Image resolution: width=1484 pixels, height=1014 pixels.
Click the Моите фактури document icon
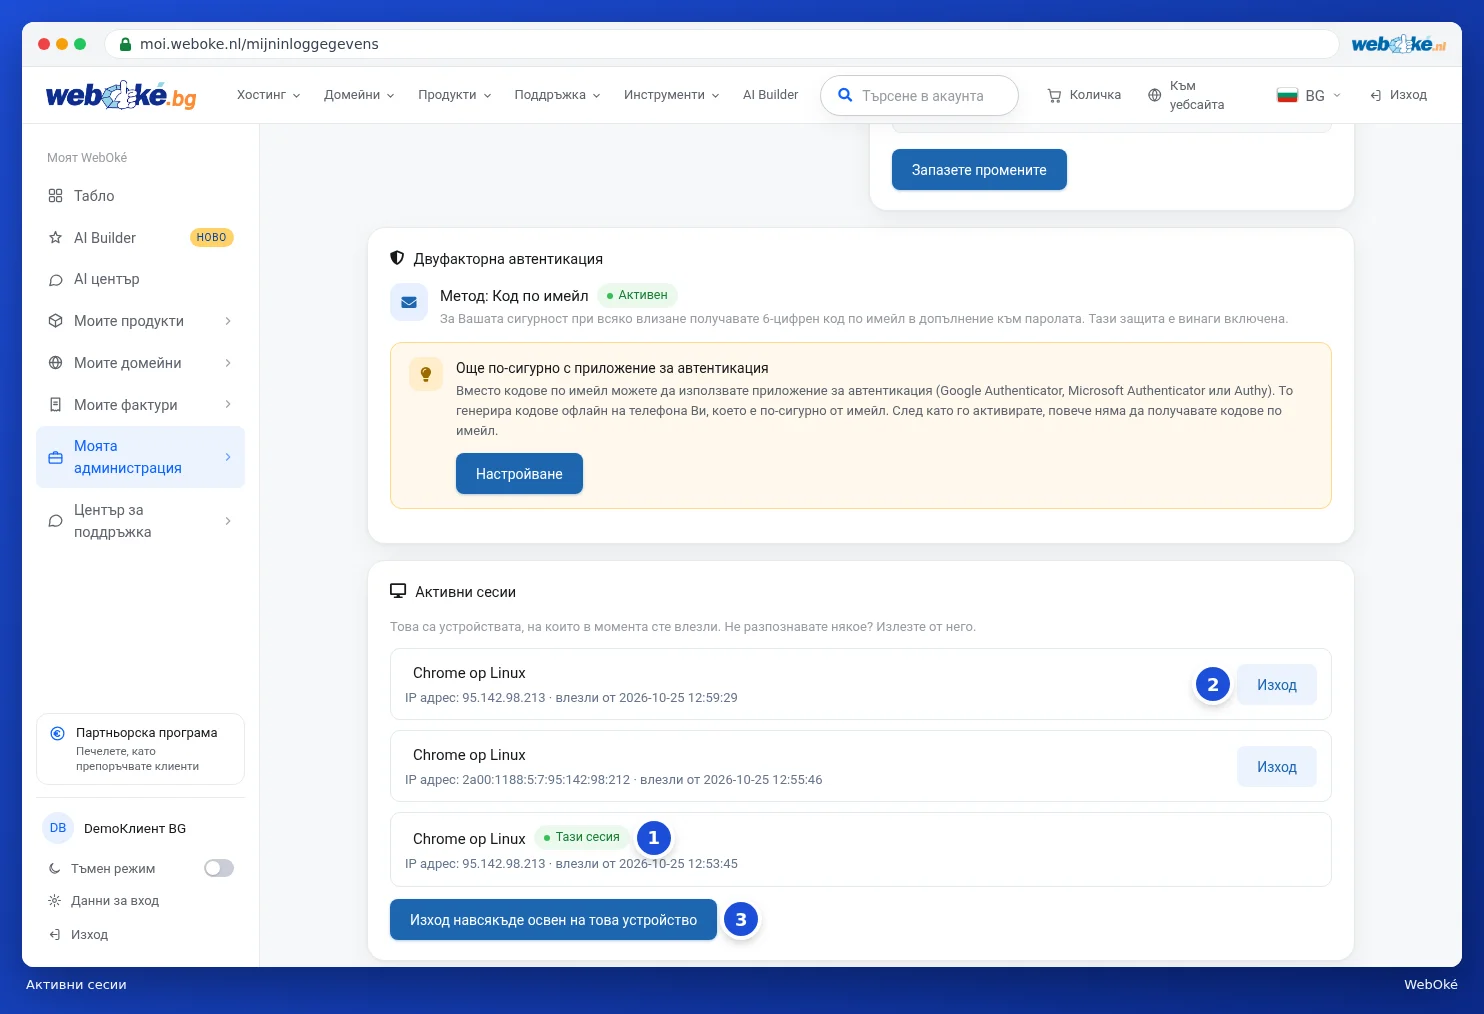(x=55, y=405)
